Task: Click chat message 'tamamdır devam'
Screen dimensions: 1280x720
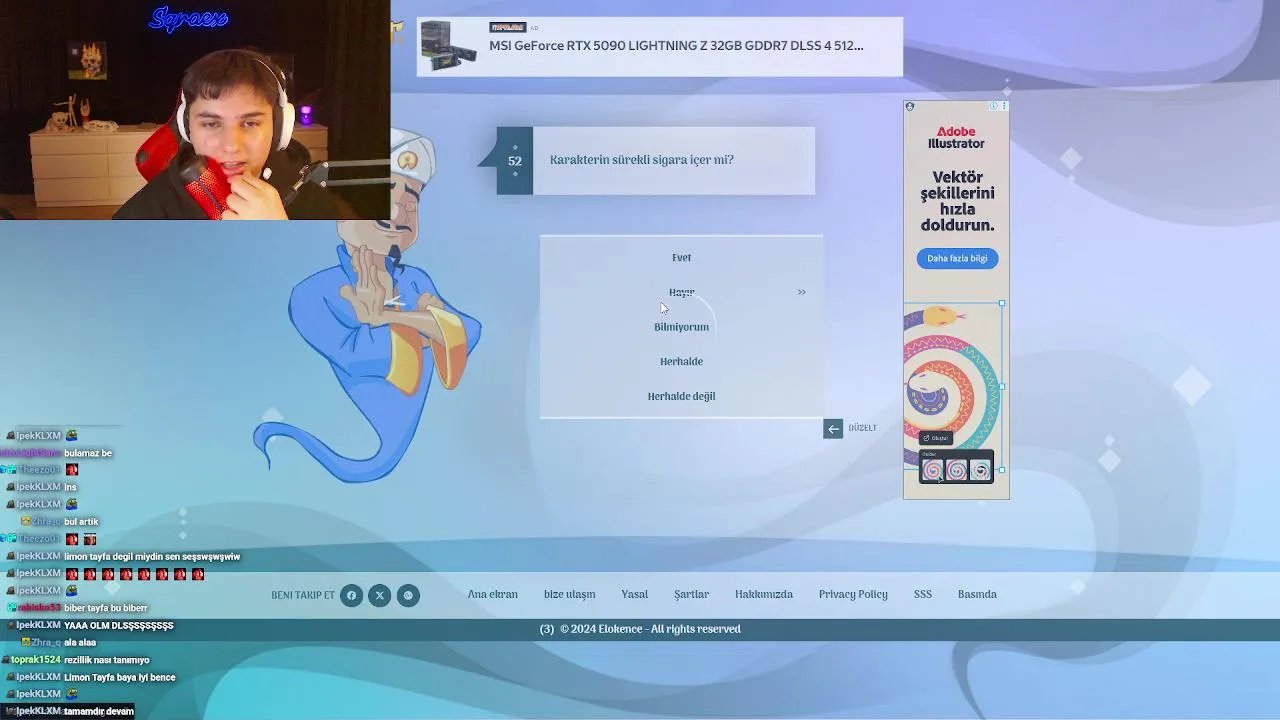Action: click(x=99, y=711)
